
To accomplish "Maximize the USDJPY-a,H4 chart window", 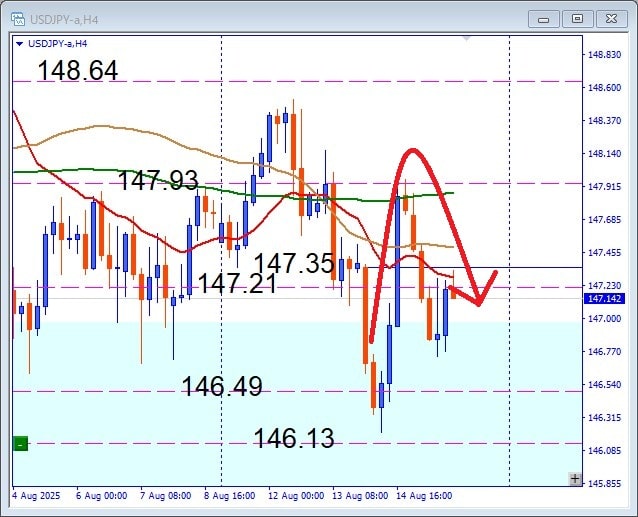I will click(577, 19).
